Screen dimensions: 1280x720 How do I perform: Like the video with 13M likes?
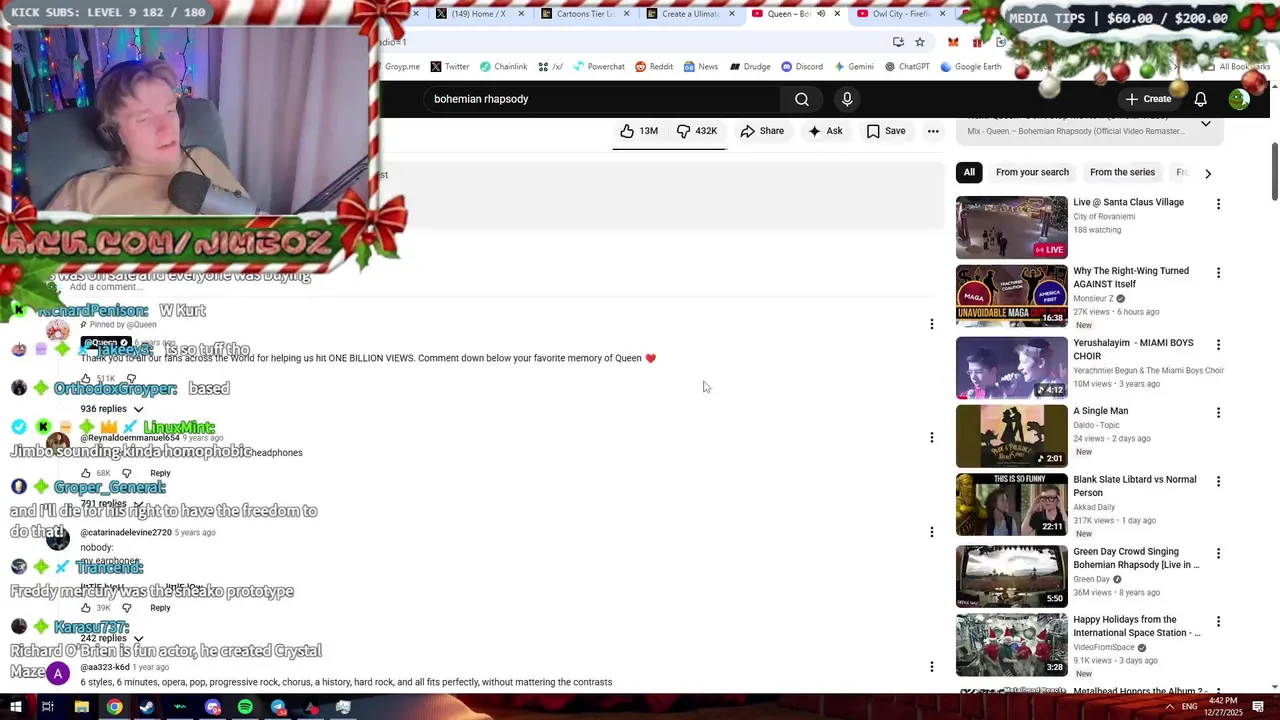(x=638, y=131)
